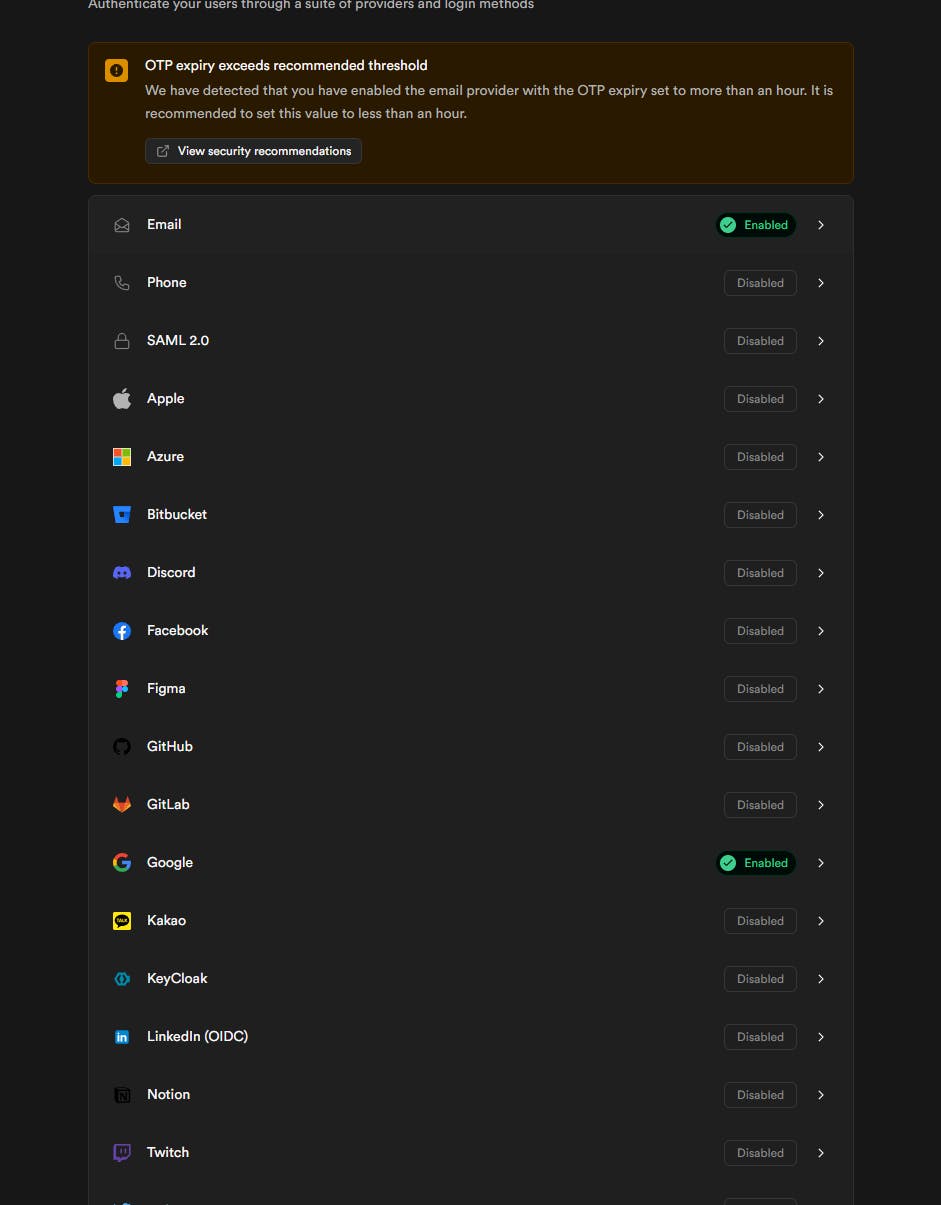This screenshot has height=1205, width=941.
Task: Click the Discord logo icon
Action: (122, 573)
